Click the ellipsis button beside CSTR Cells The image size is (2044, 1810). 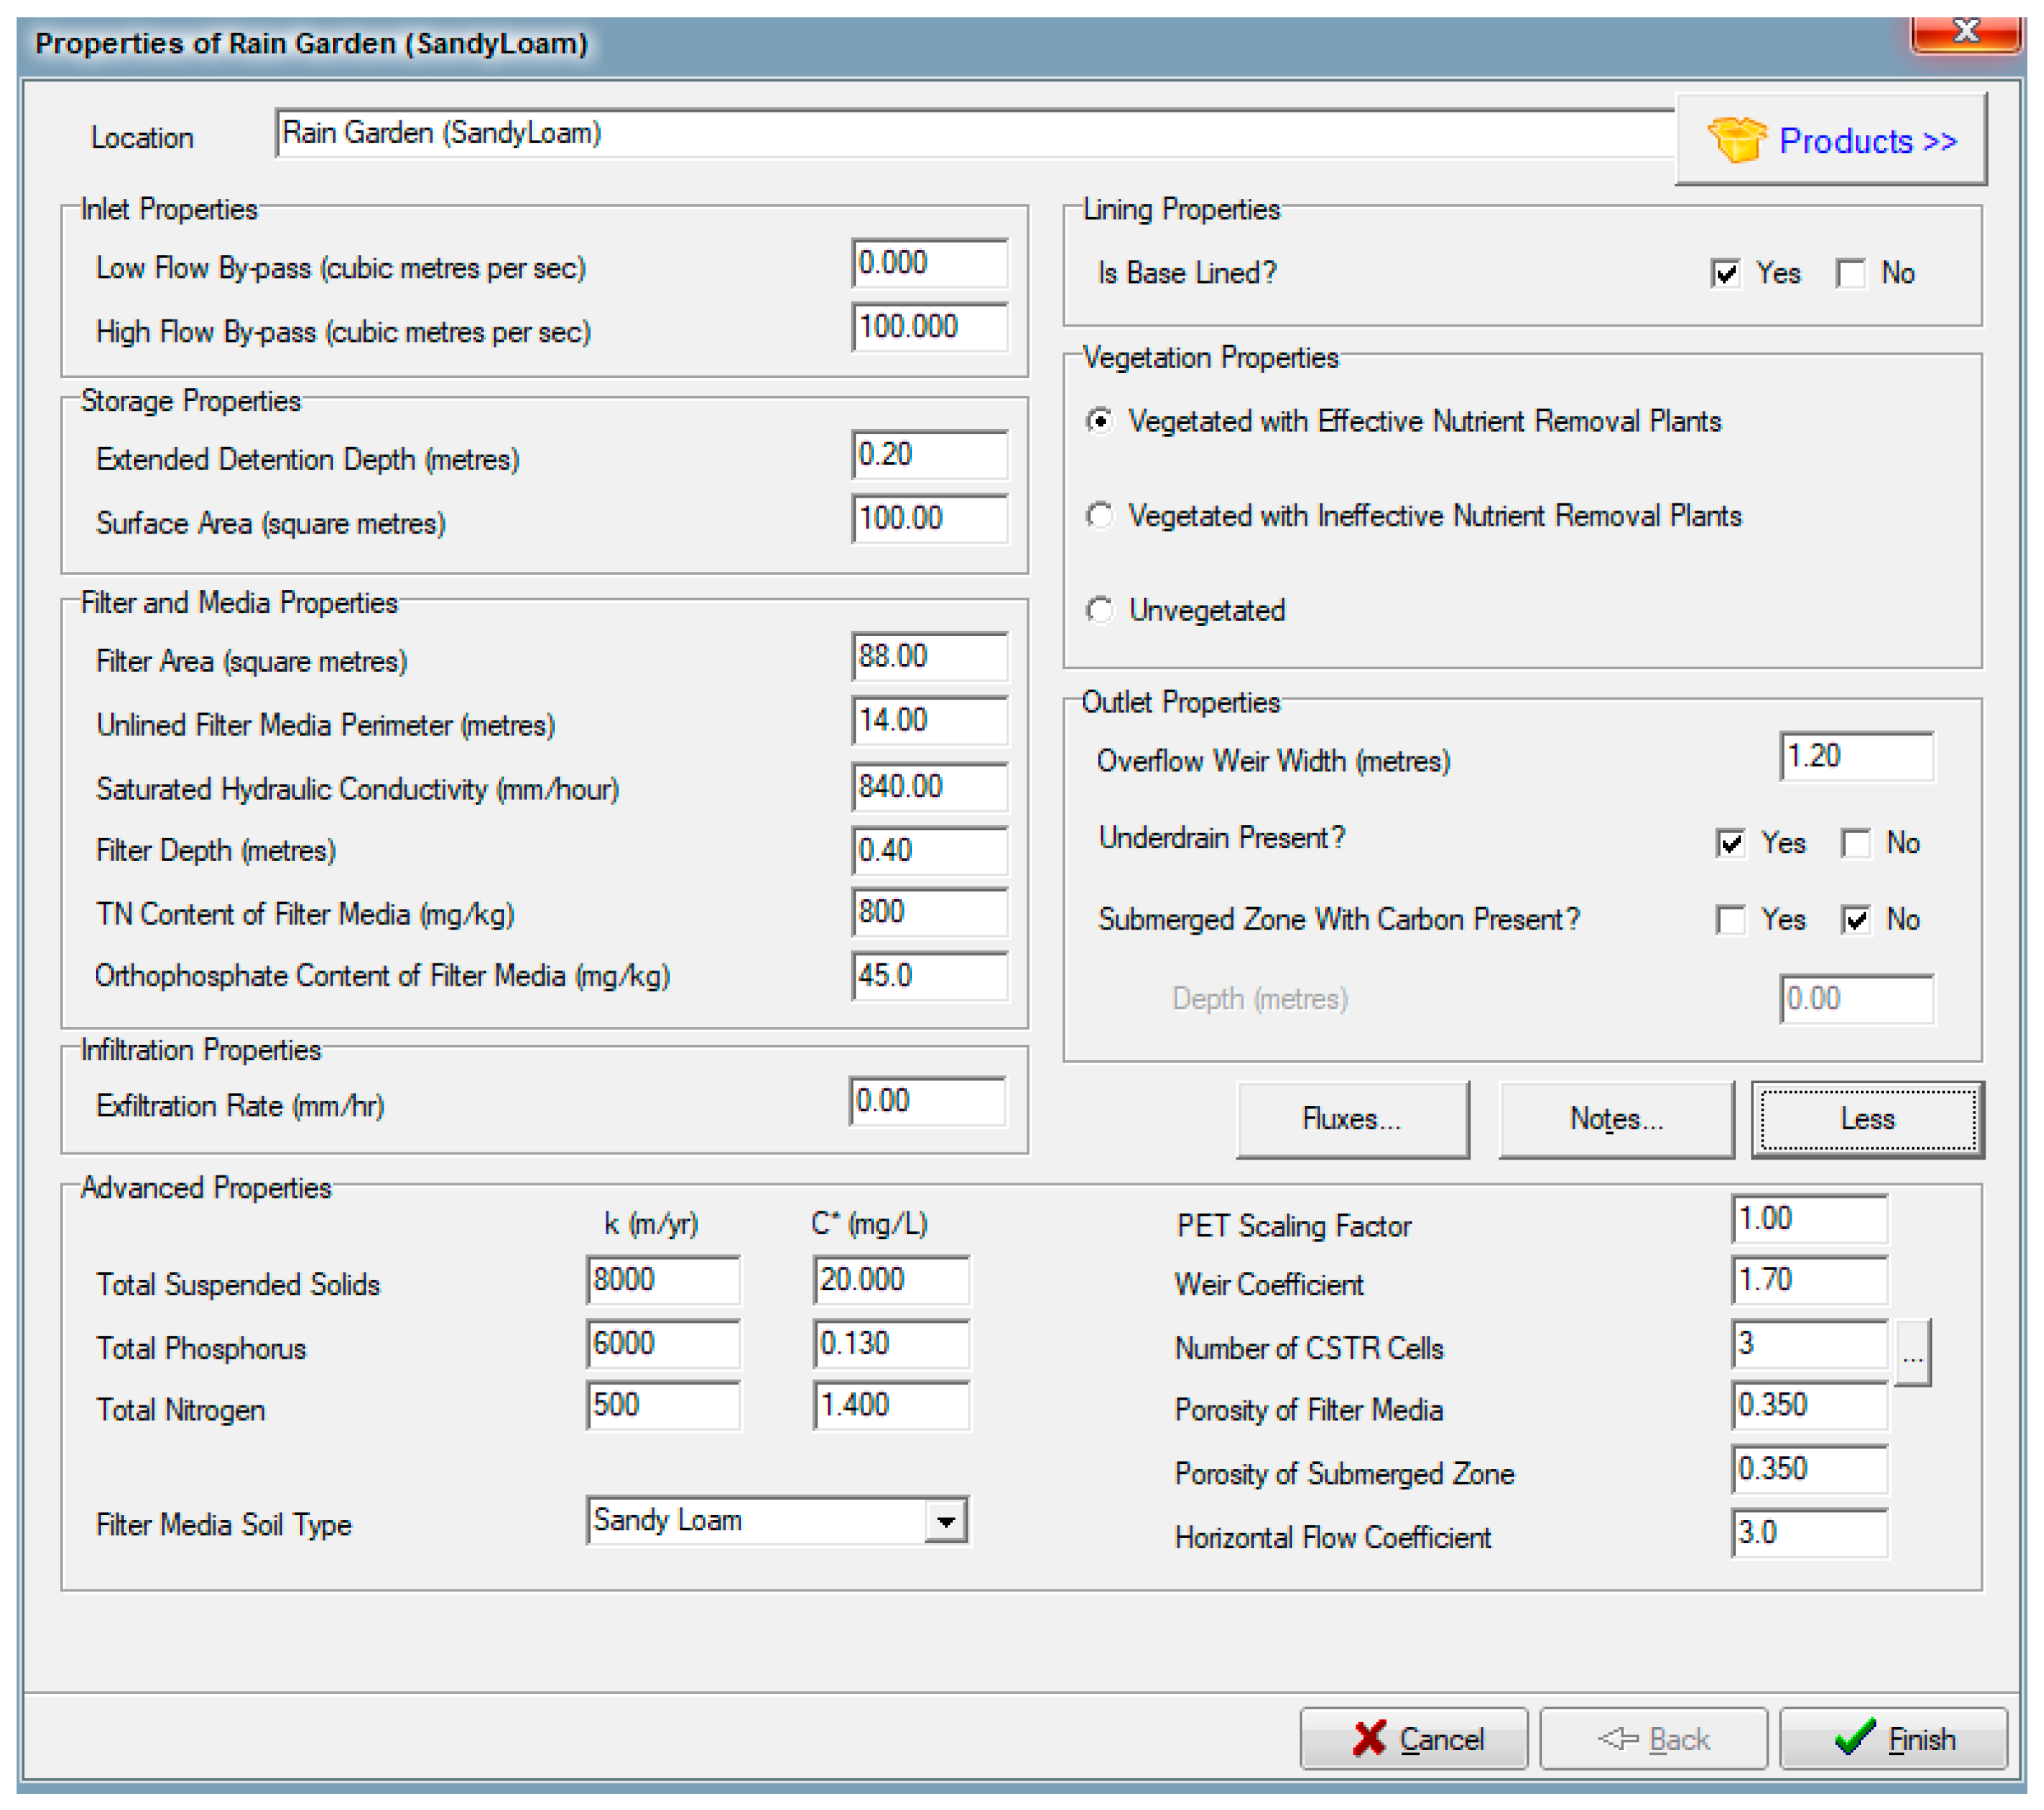tap(1911, 1353)
